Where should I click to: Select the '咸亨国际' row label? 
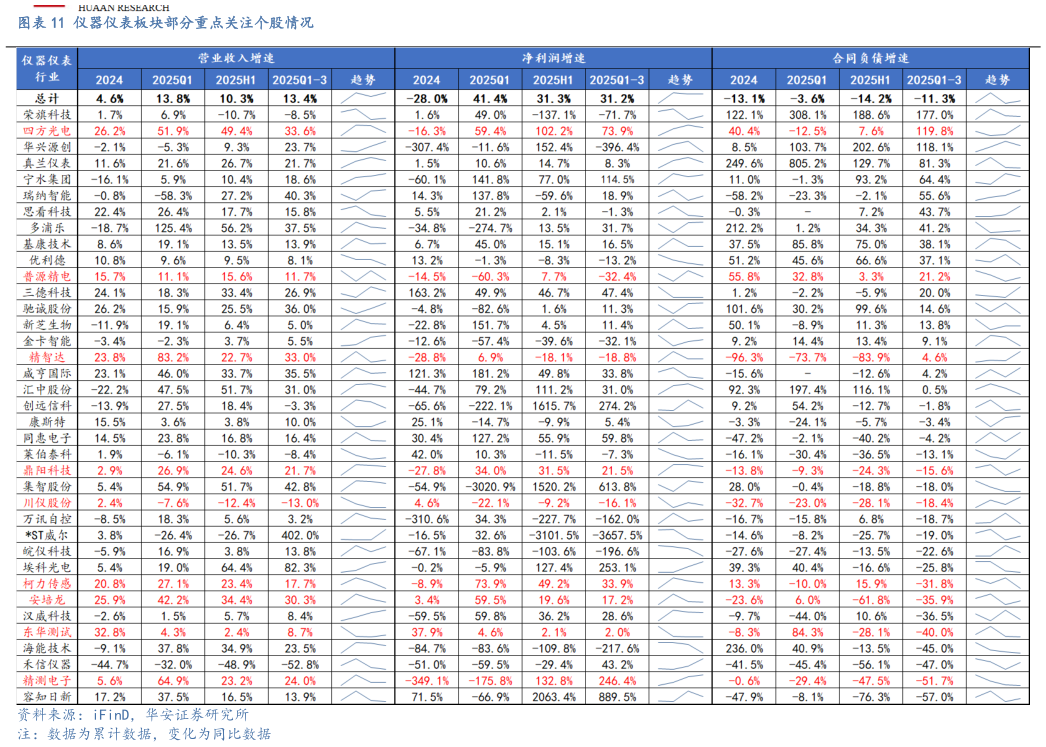point(47,374)
